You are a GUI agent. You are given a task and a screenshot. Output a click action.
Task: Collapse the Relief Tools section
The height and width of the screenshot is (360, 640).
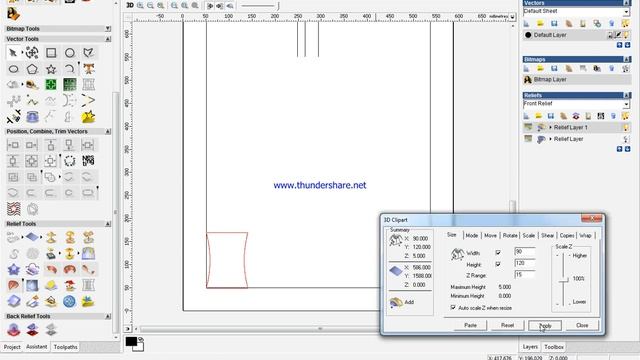click(108, 224)
